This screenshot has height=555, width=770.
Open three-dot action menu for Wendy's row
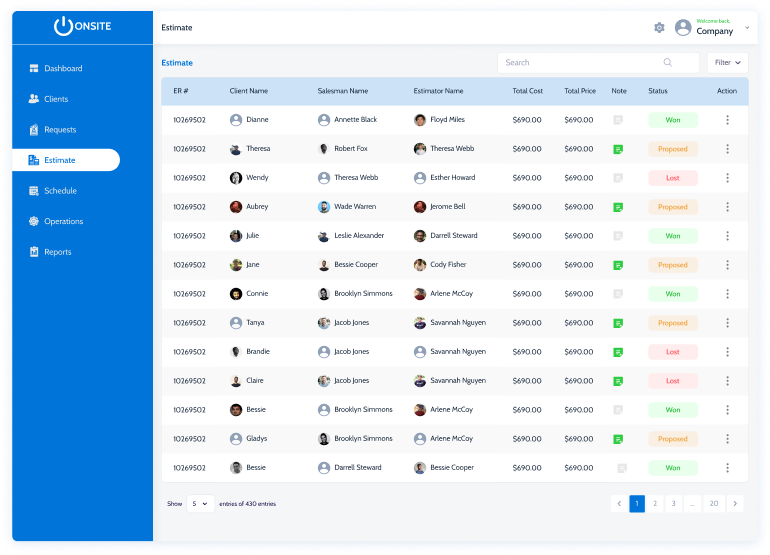727,178
